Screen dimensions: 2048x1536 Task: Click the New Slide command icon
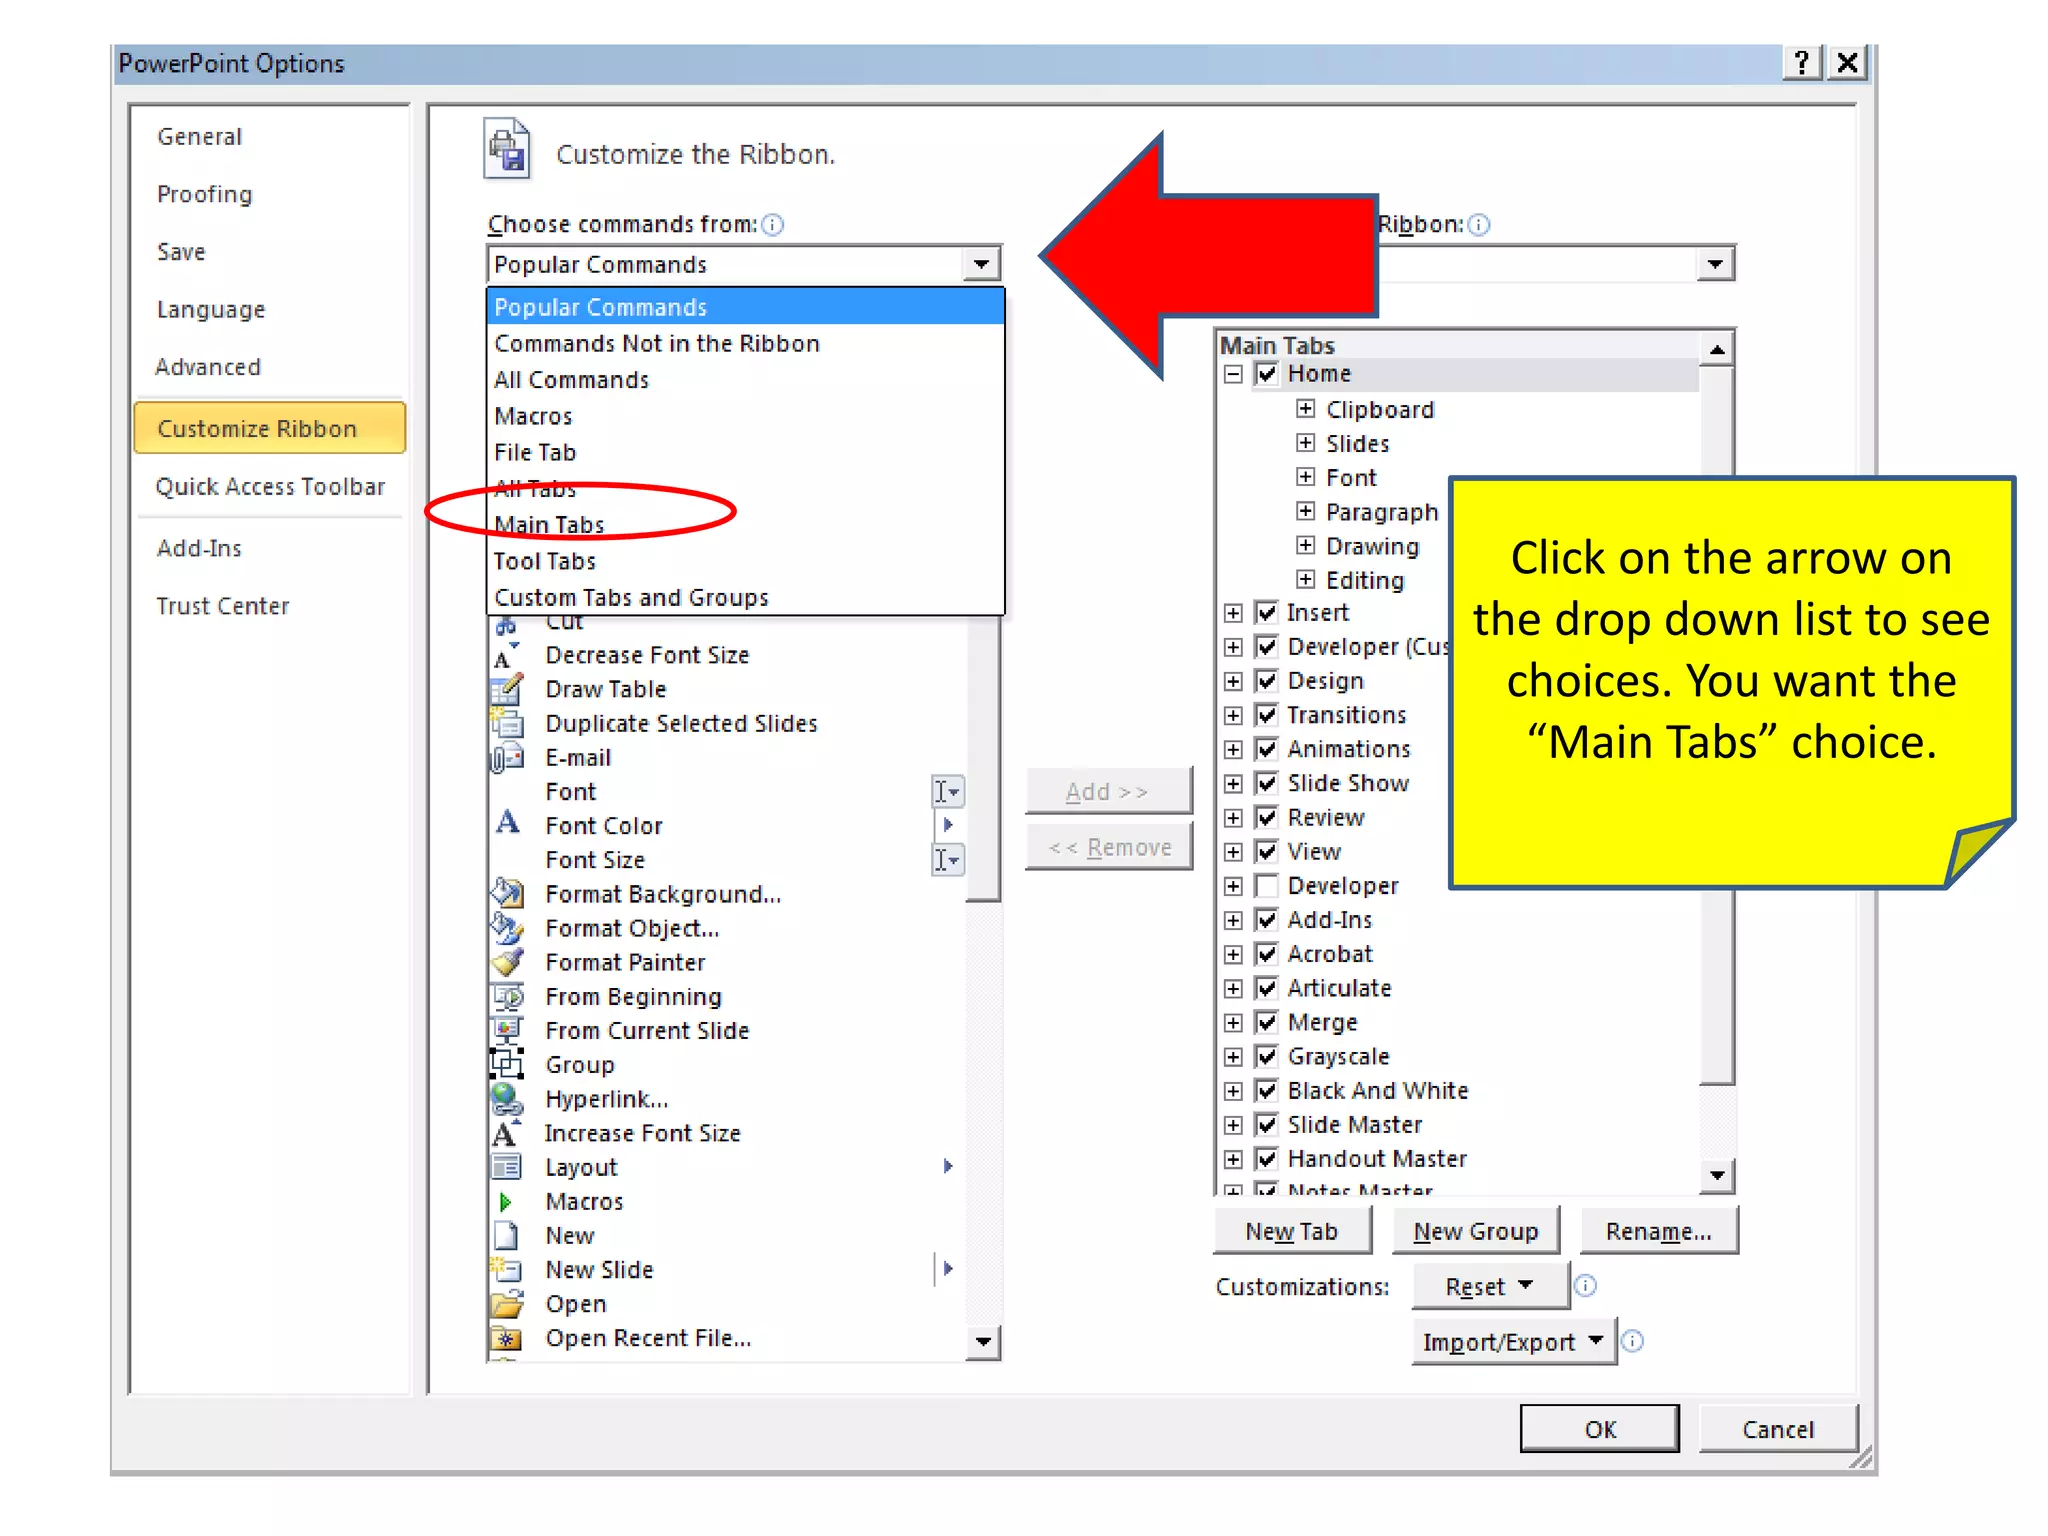[x=507, y=1270]
